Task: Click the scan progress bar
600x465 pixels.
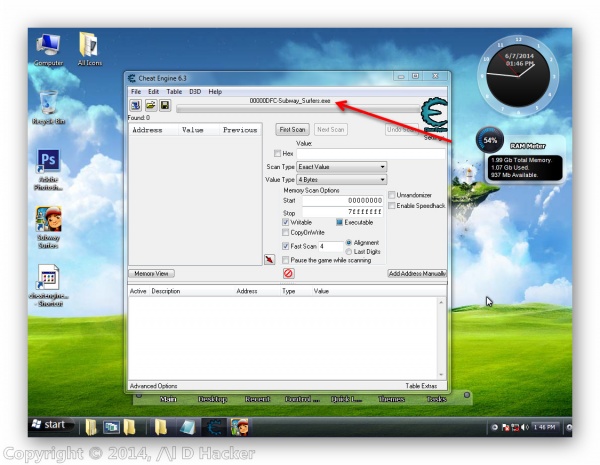Action: (x=298, y=109)
